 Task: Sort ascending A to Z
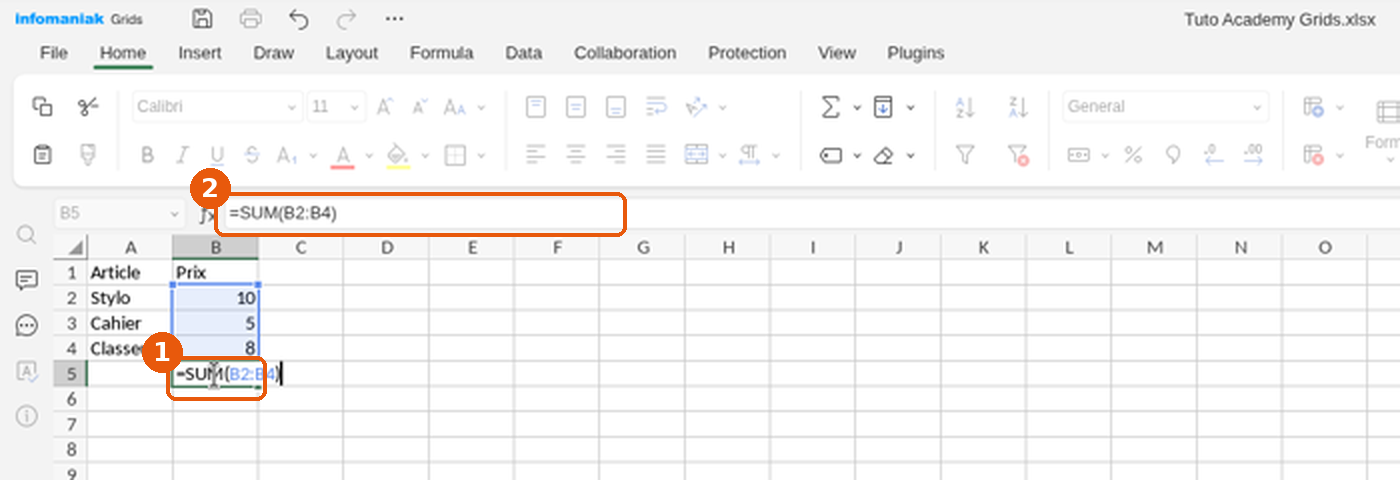pyautogui.click(x=965, y=106)
